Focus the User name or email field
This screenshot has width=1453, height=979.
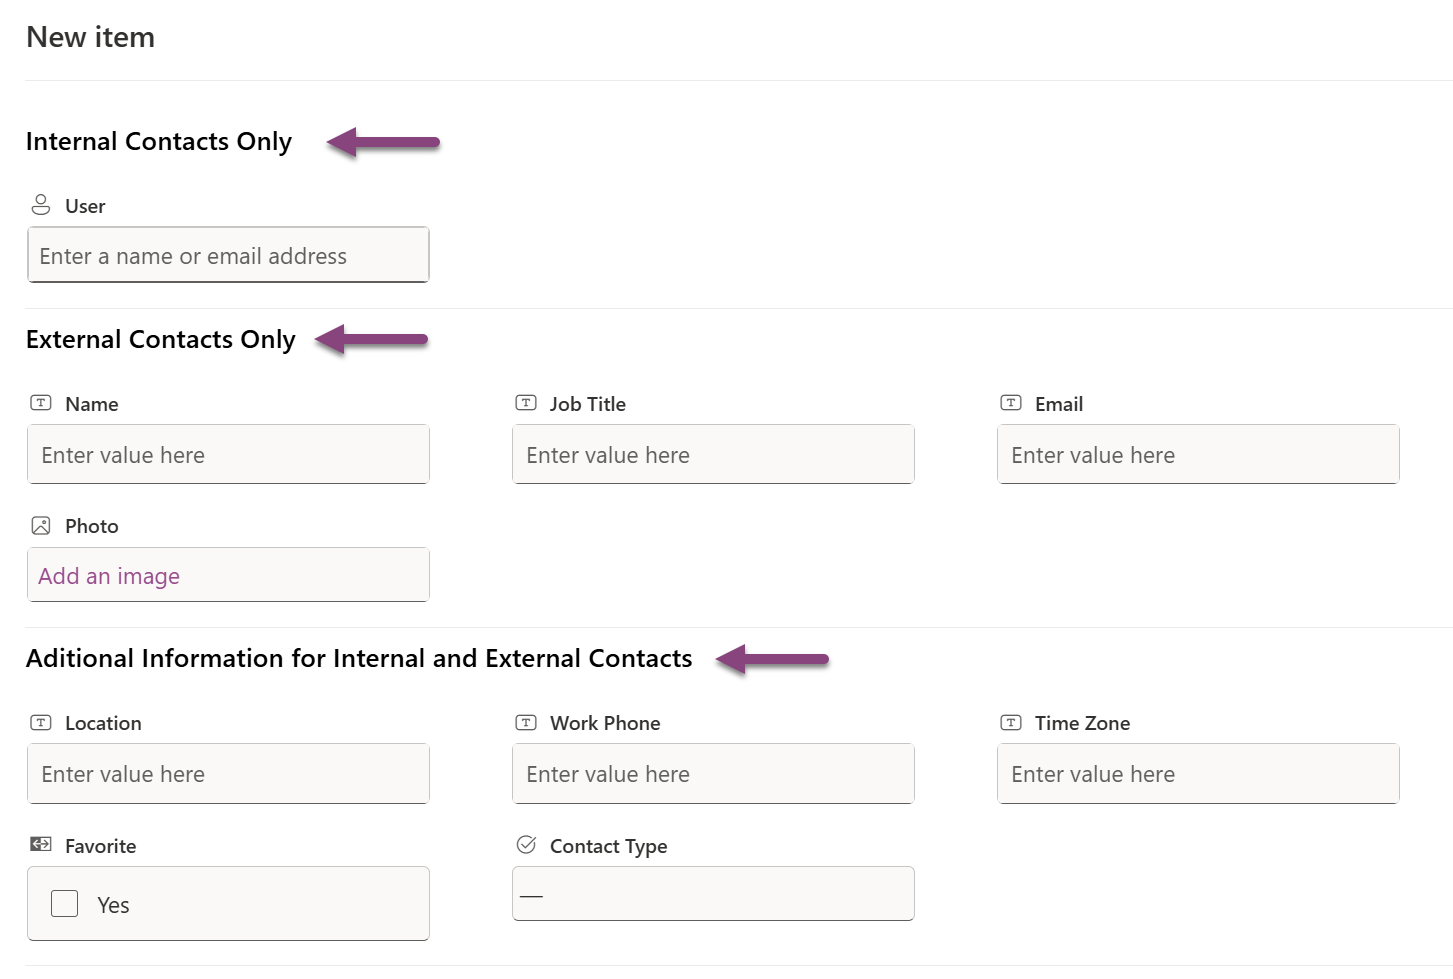coord(228,256)
